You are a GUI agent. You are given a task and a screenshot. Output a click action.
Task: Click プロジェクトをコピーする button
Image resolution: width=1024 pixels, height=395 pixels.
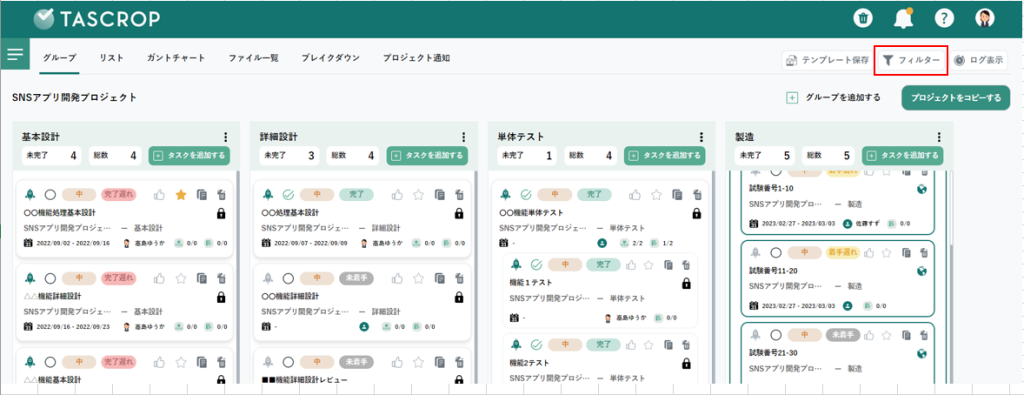click(x=956, y=98)
